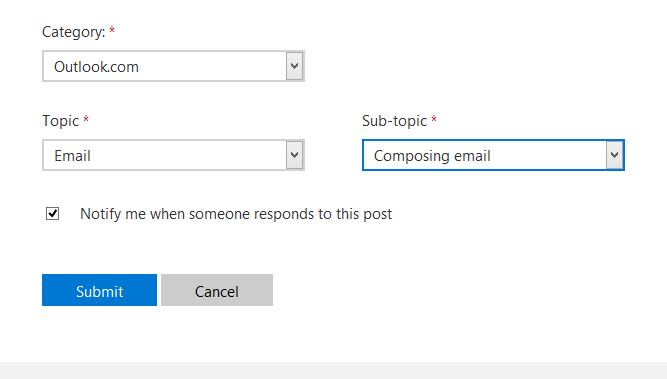Click the red asterisk beside Category
The height and width of the screenshot is (379, 667).
click(112, 30)
